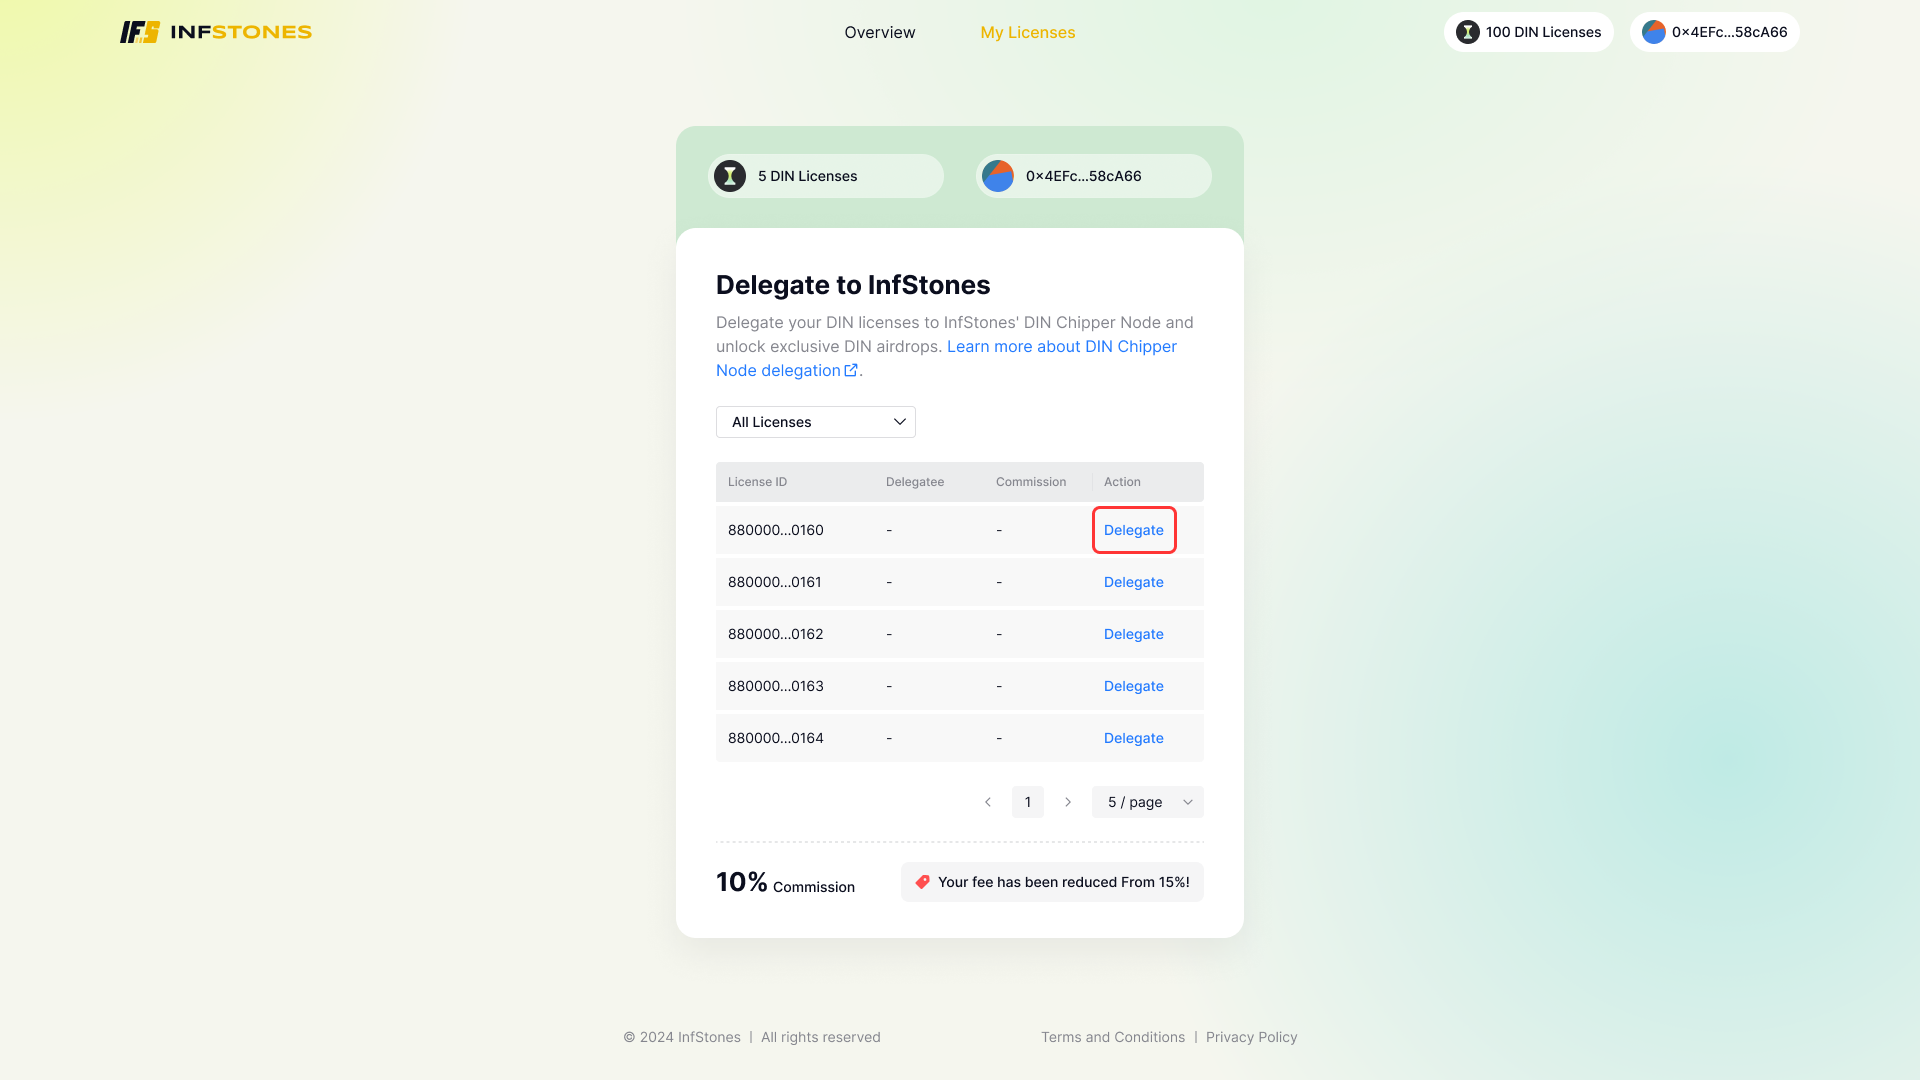Select the My Licenses tab
The image size is (1920, 1080).
(1027, 32)
